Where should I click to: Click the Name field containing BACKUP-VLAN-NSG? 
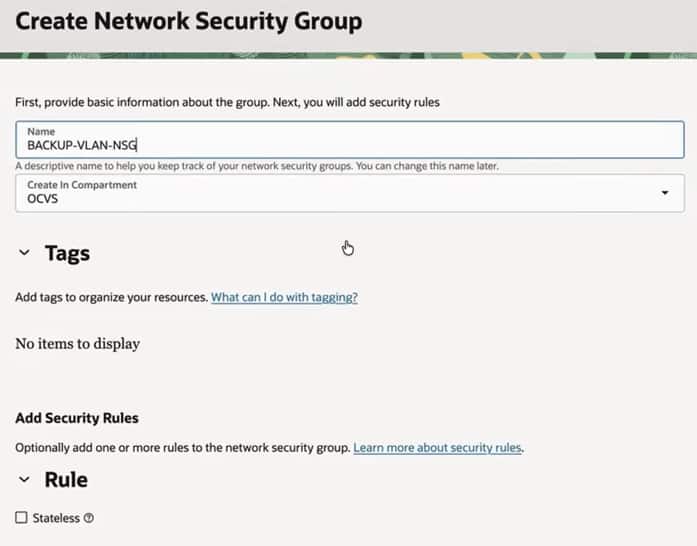tap(350, 140)
